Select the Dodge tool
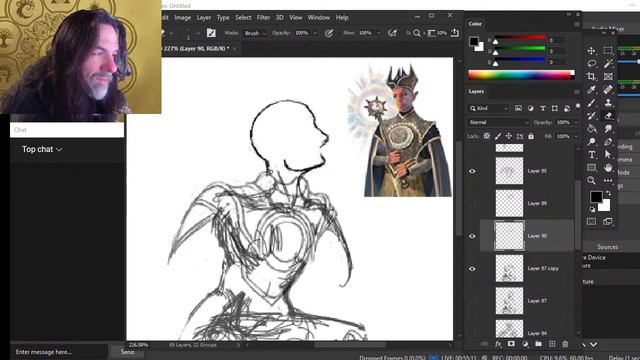Image resolution: width=640 pixels, height=360 pixels. coord(591,142)
